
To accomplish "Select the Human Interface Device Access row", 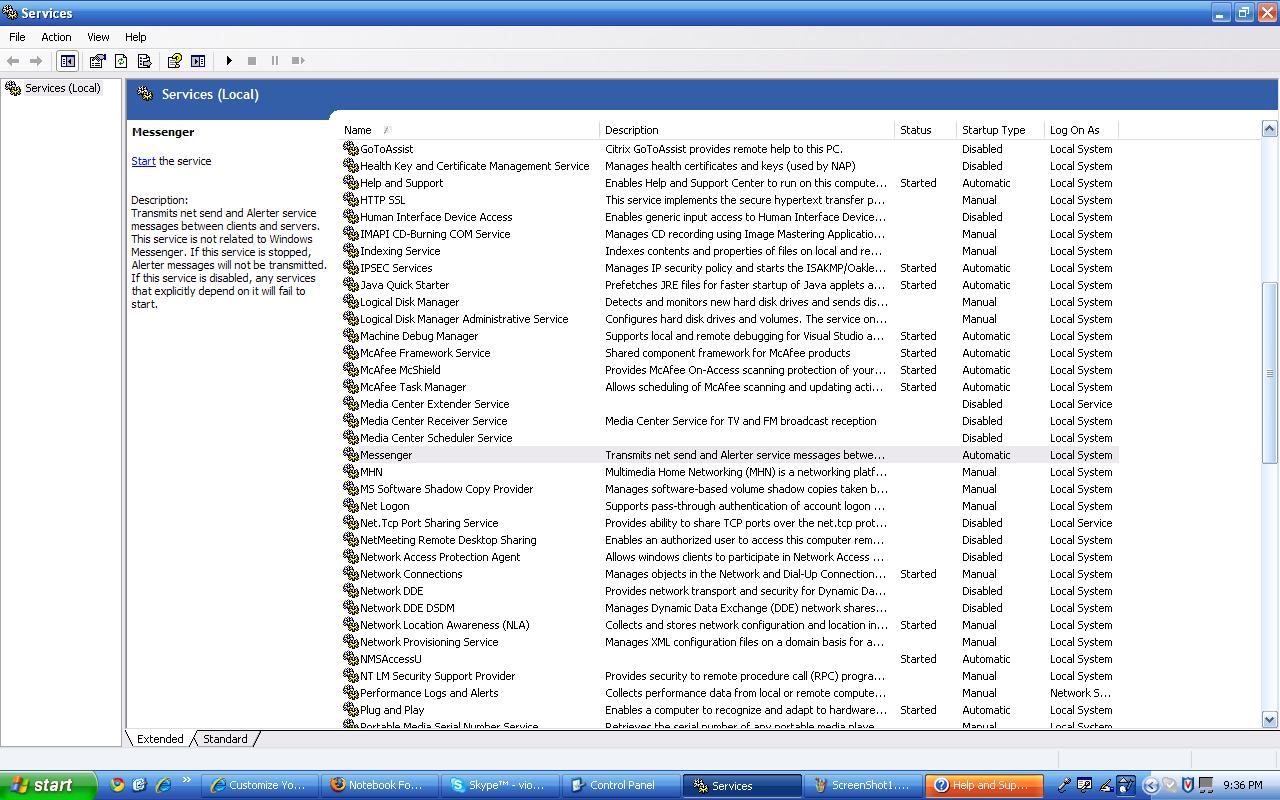I will tap(729, 216).
